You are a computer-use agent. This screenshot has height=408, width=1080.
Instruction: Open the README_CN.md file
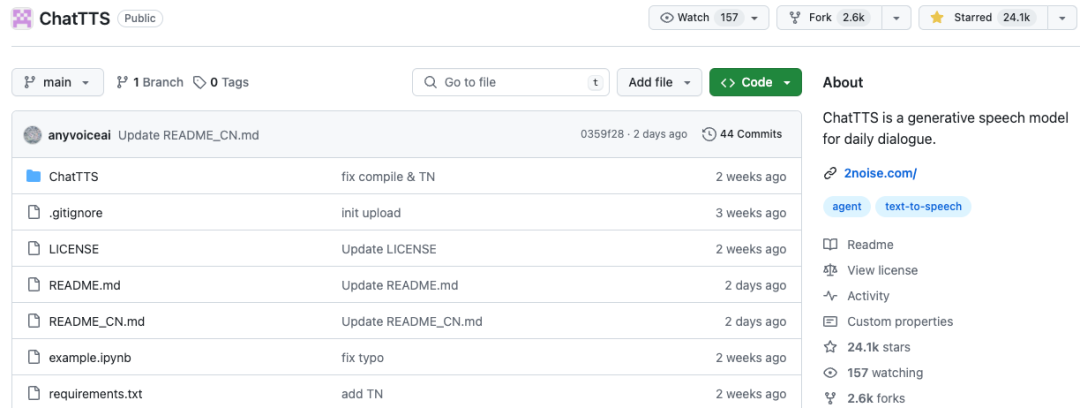pyautogui.click(x=97, y=321)
